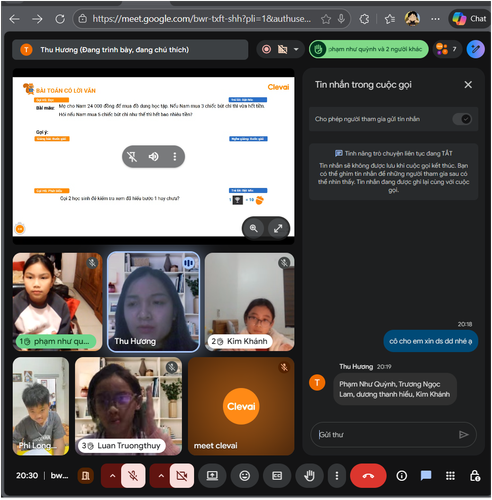Open raised hands list phạm như quỳnh
Viewport: 492px width, 500px height.
(x=369, y=49)
